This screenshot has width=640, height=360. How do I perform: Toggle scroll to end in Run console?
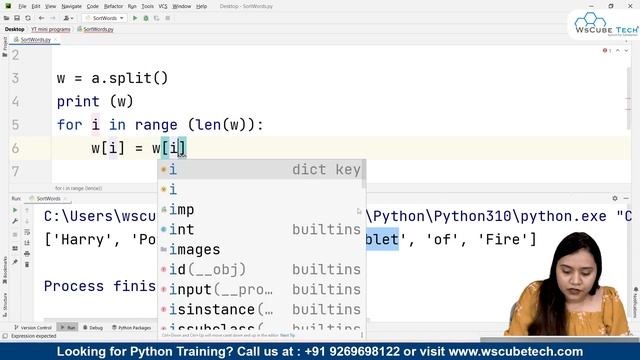[x=27, y=243]
